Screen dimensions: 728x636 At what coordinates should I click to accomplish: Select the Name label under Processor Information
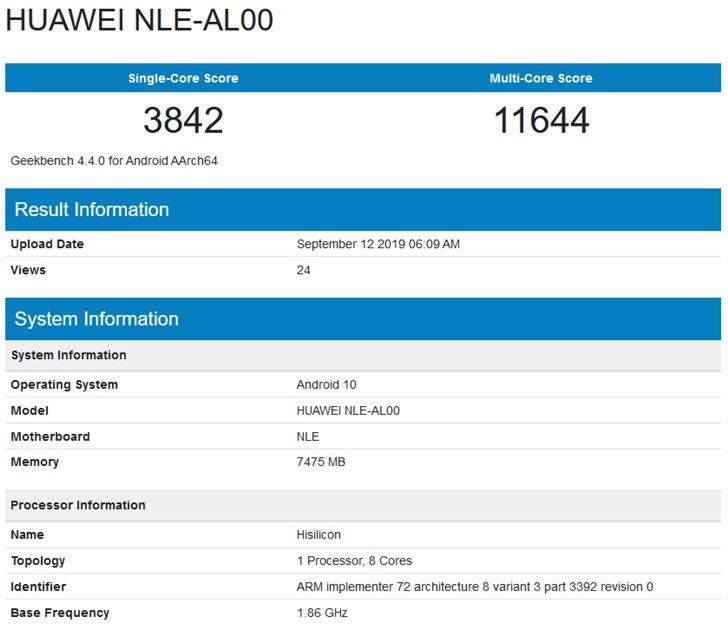point(27,534)
